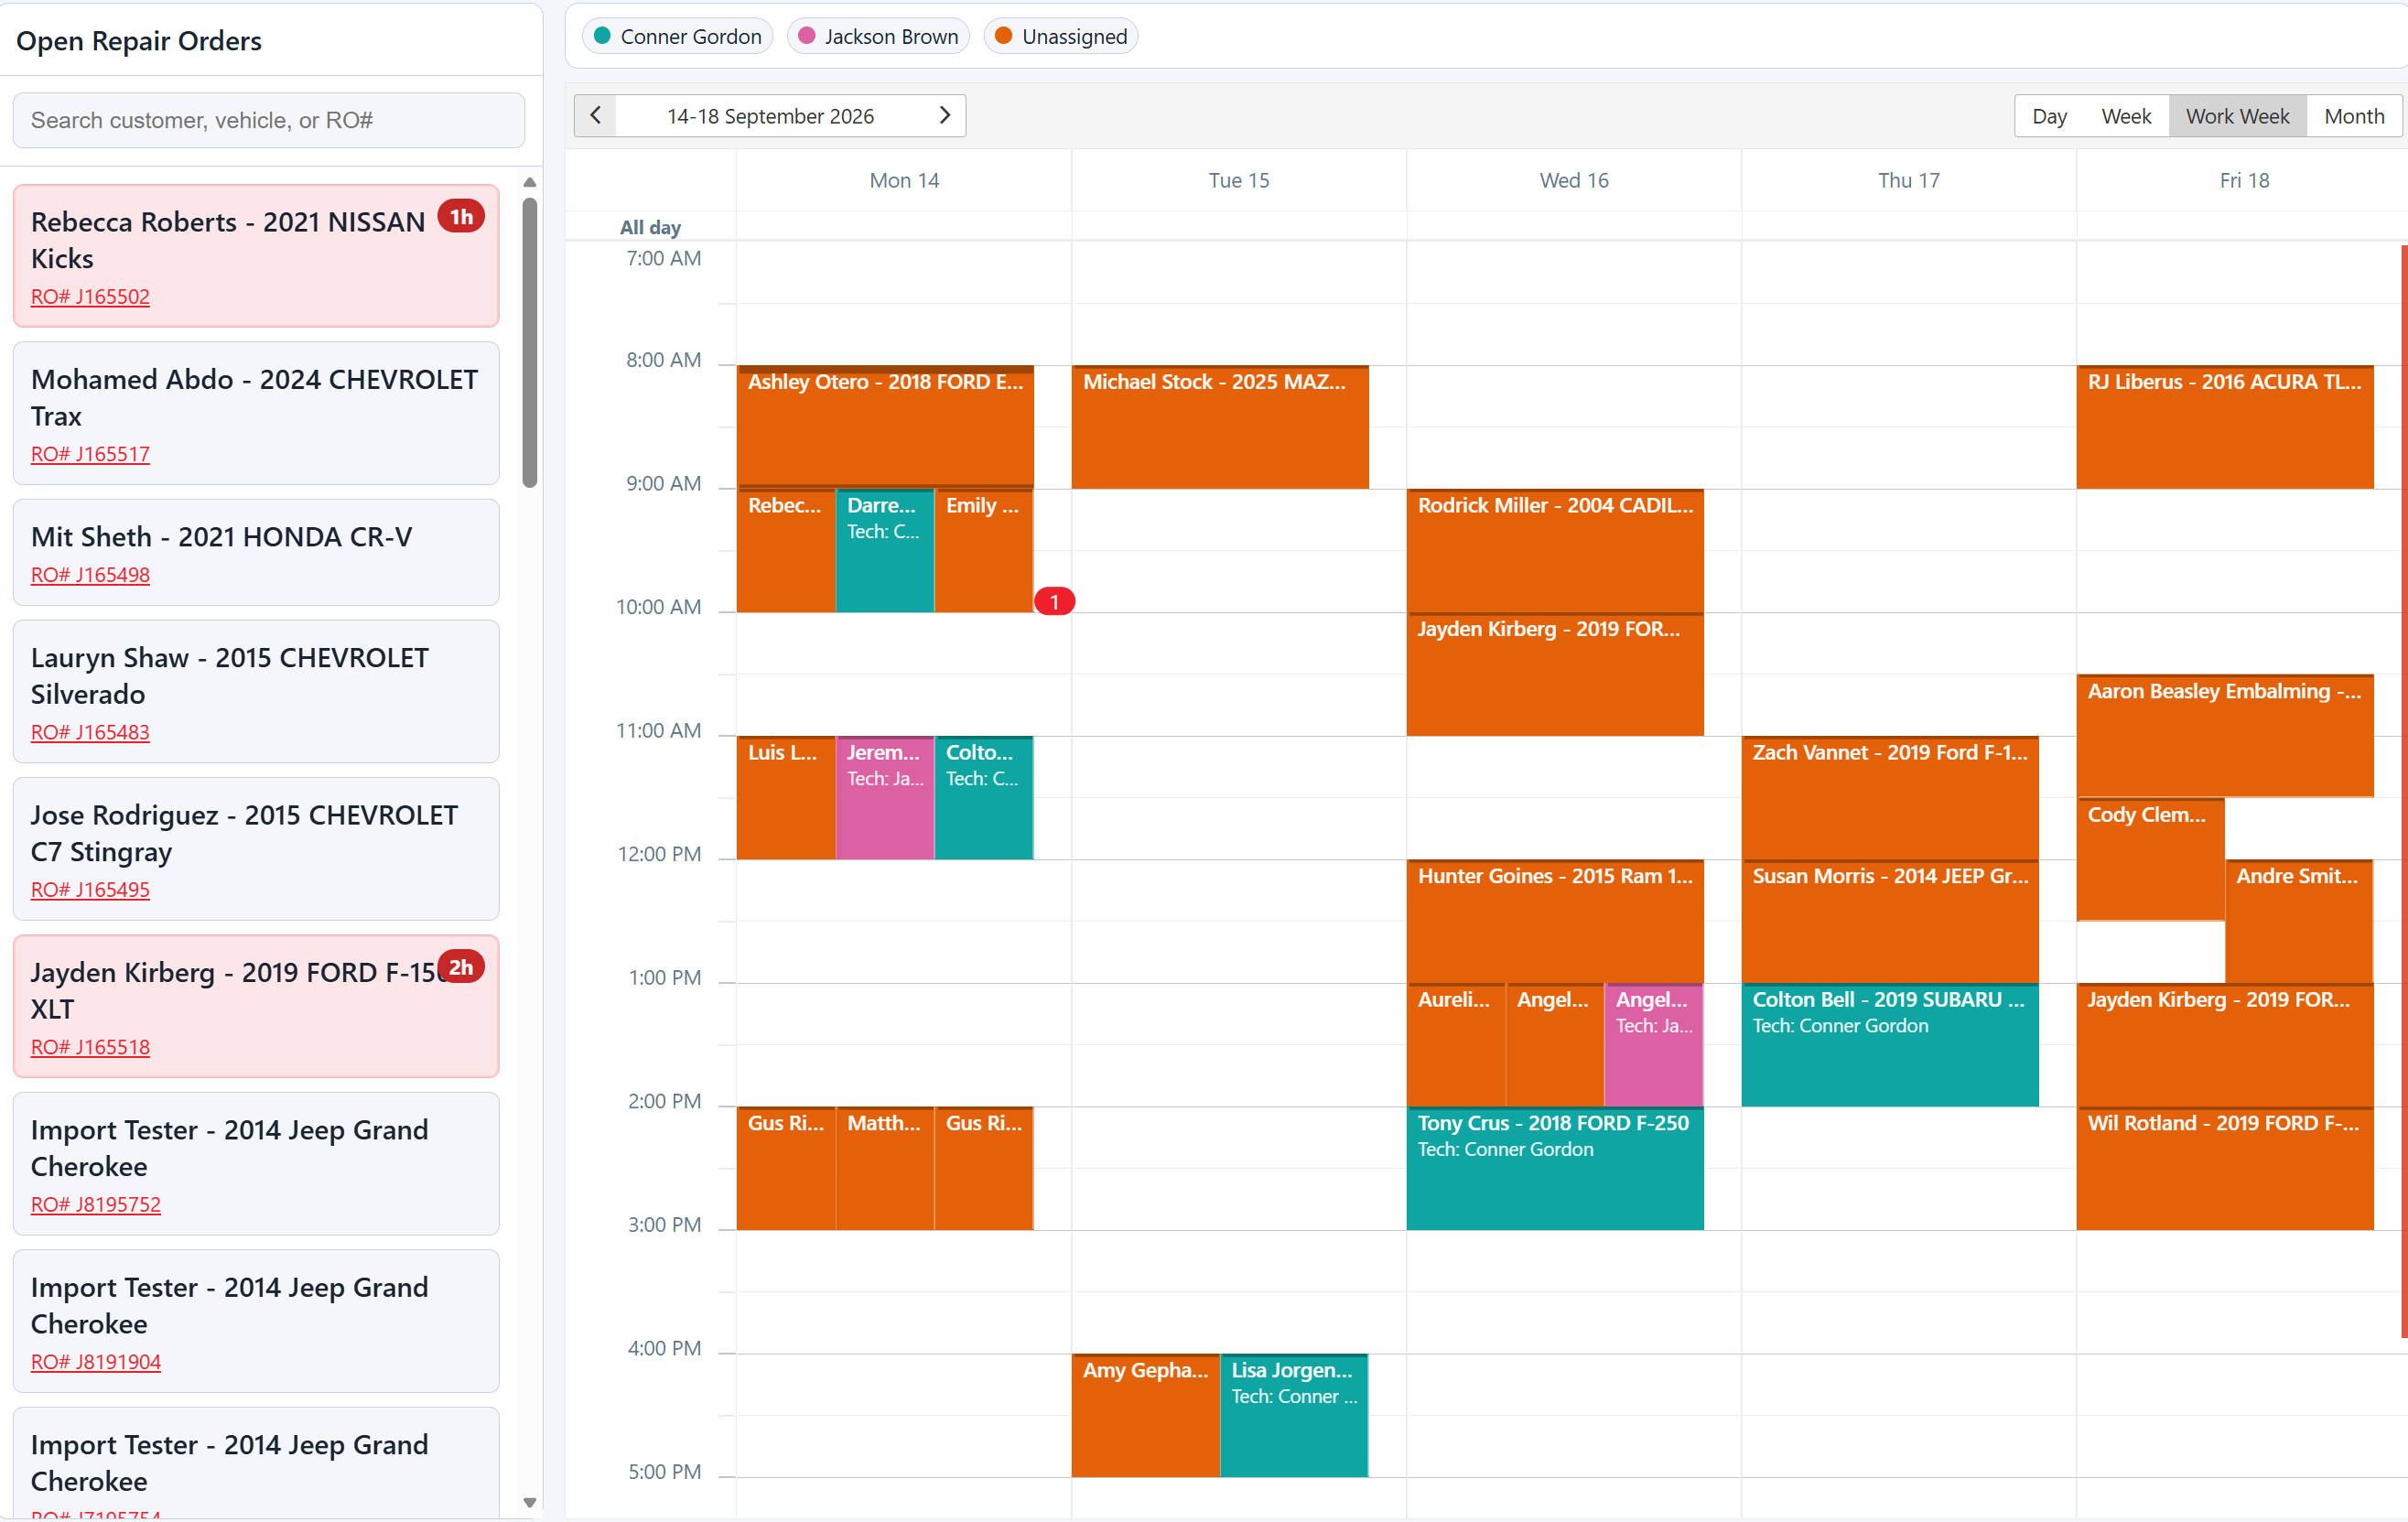Open Ashley Otero 2018 FORD appointment
Viewport: 2408px width, 1522px height.
coord(885,427)
